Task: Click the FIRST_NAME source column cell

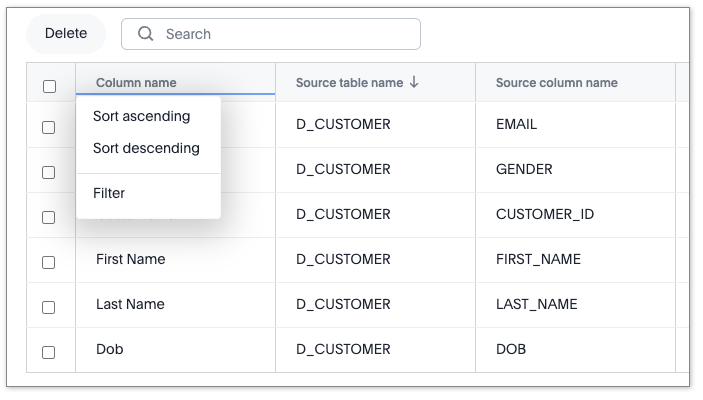Action: coord(575,260)
